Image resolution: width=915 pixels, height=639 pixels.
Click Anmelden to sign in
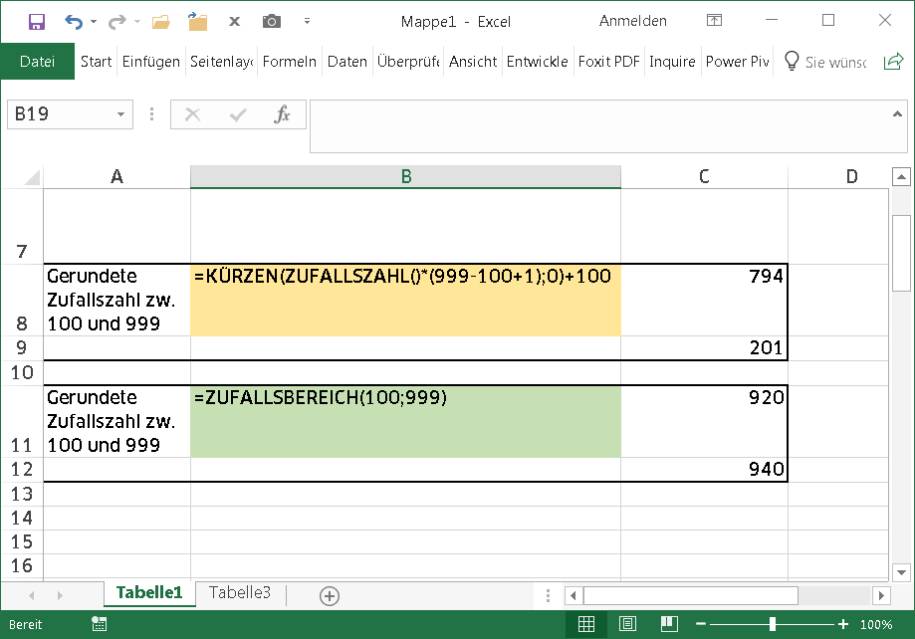tap(633, 21)
